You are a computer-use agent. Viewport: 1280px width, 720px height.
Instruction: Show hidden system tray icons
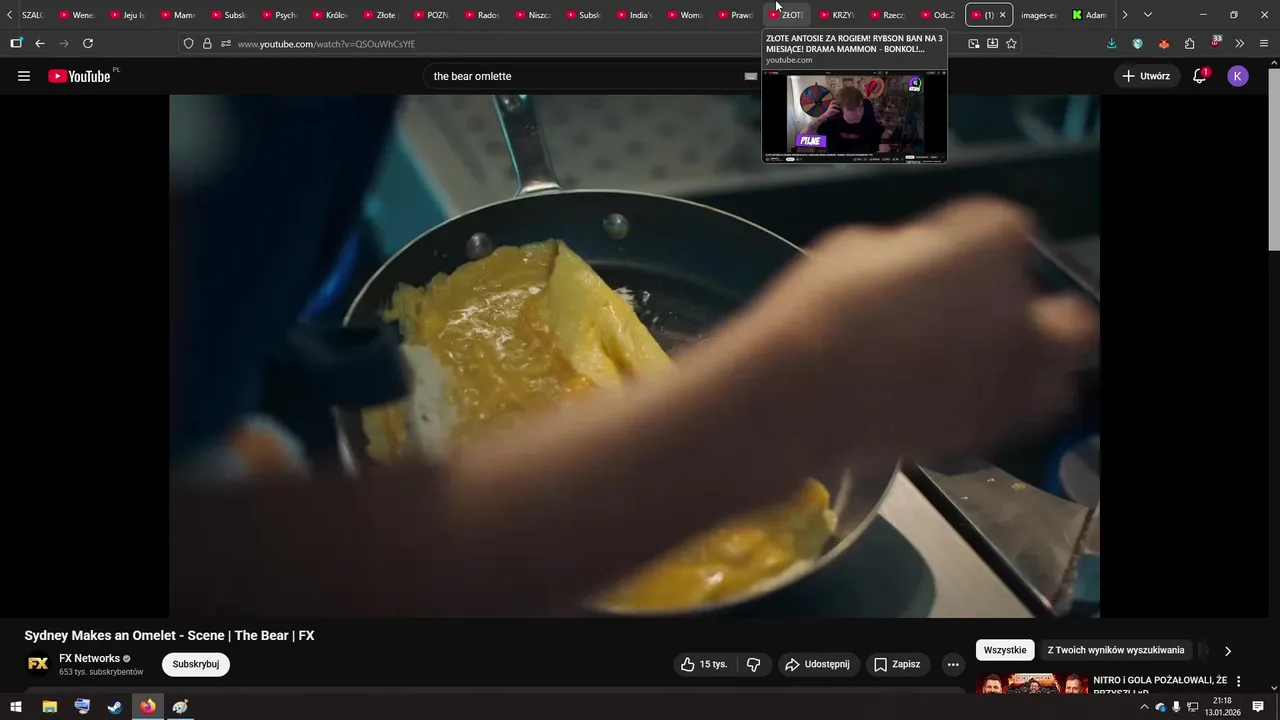(x=1144, y=707)
